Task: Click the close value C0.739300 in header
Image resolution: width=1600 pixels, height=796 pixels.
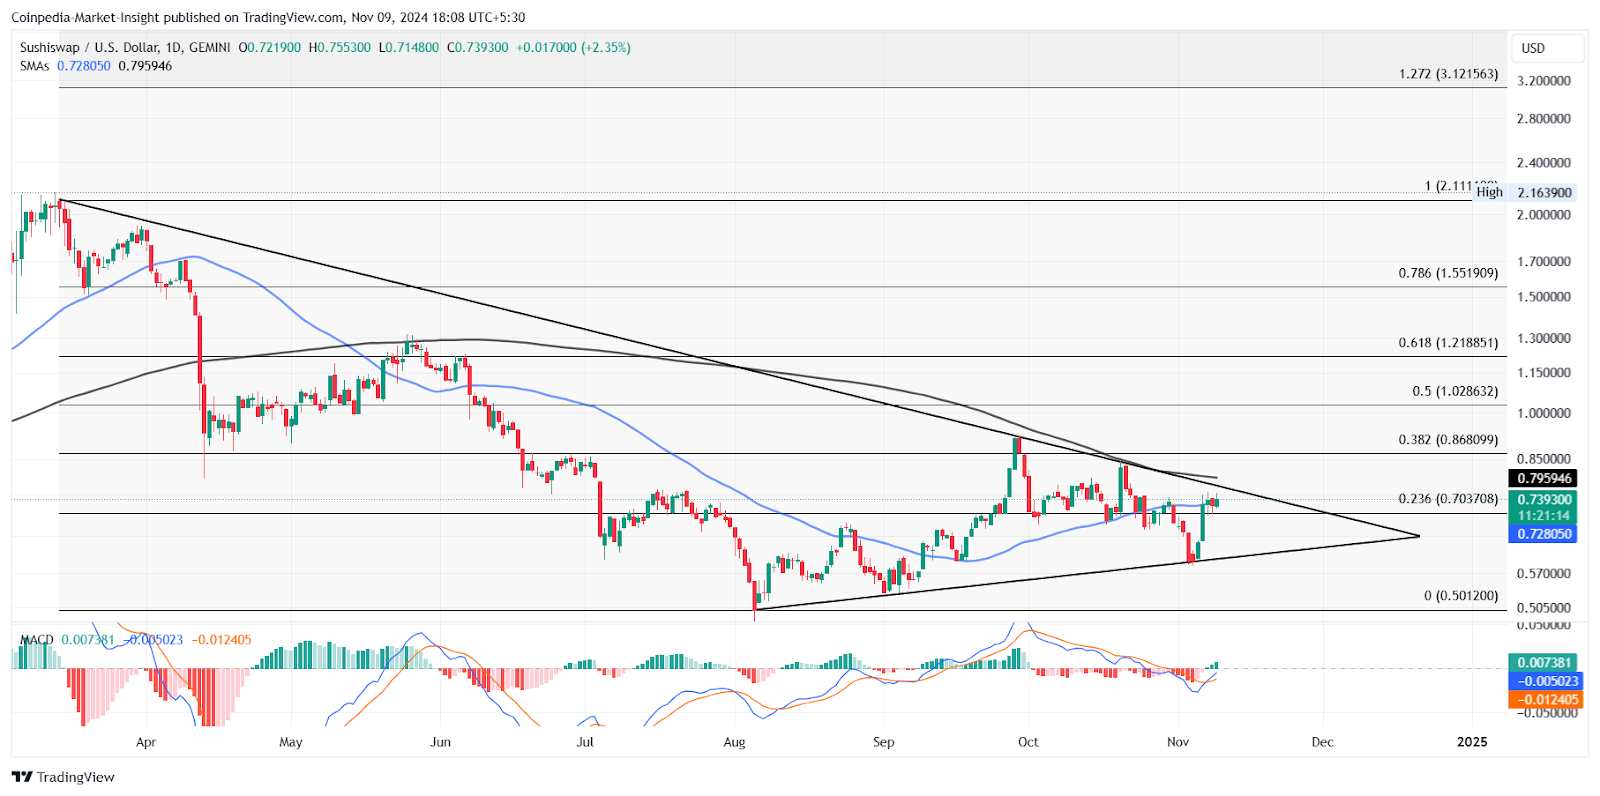Action: point(478,47)
